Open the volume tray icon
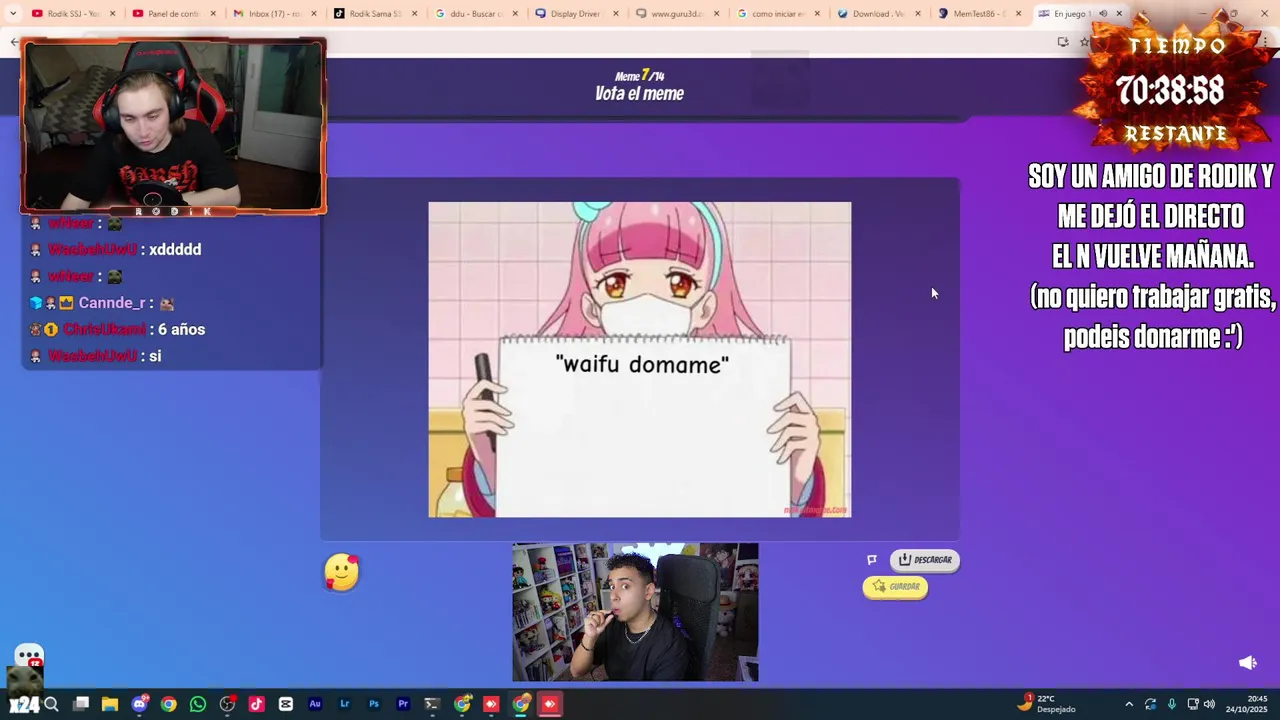 (x=1209, y=705)
